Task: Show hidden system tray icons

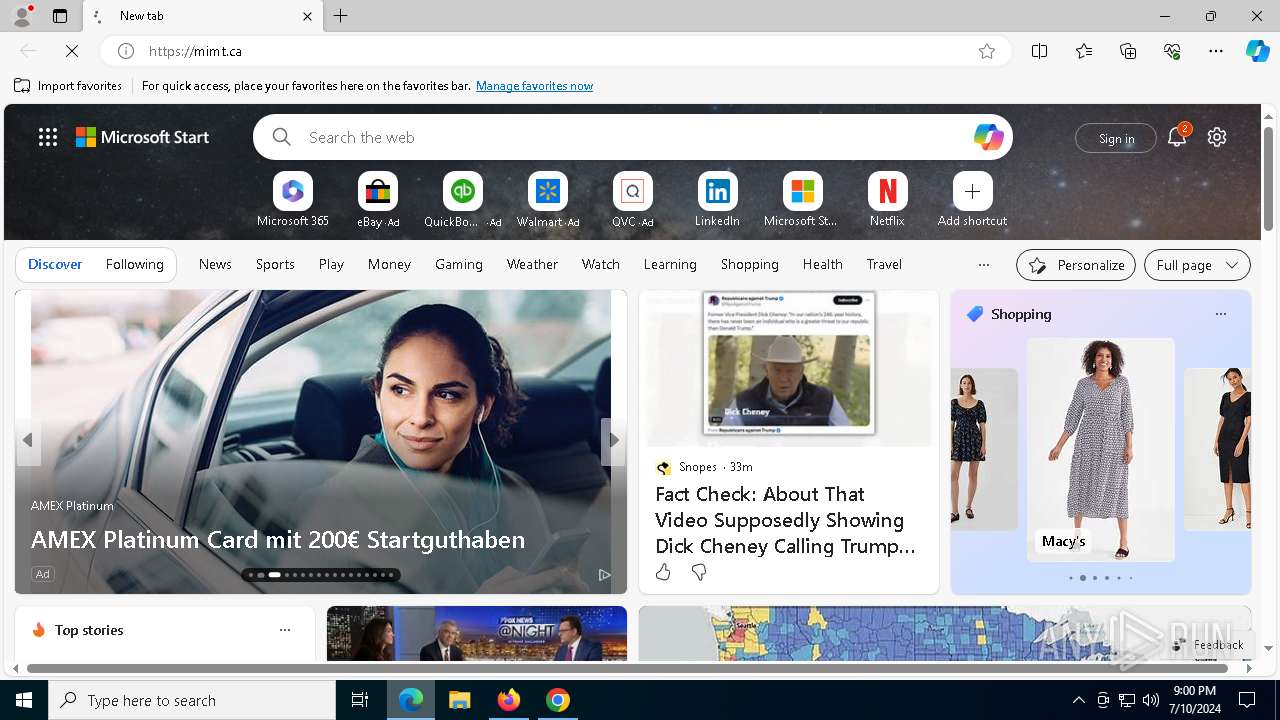Action: [x=1078, y=700]
